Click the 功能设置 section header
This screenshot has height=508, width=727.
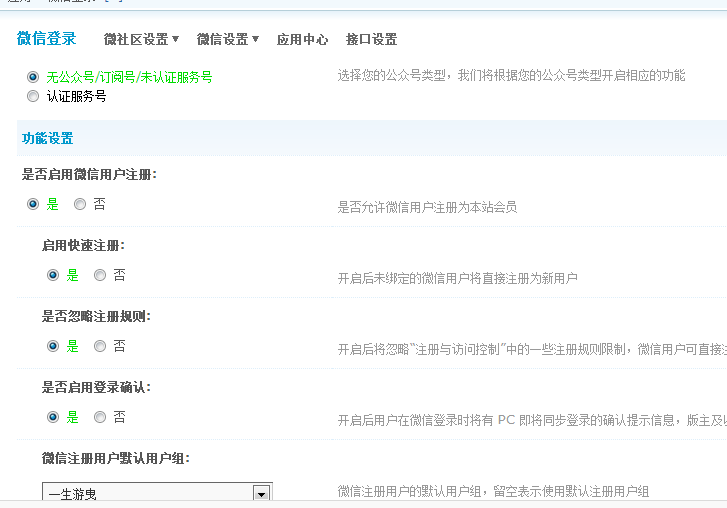(47, 138)
